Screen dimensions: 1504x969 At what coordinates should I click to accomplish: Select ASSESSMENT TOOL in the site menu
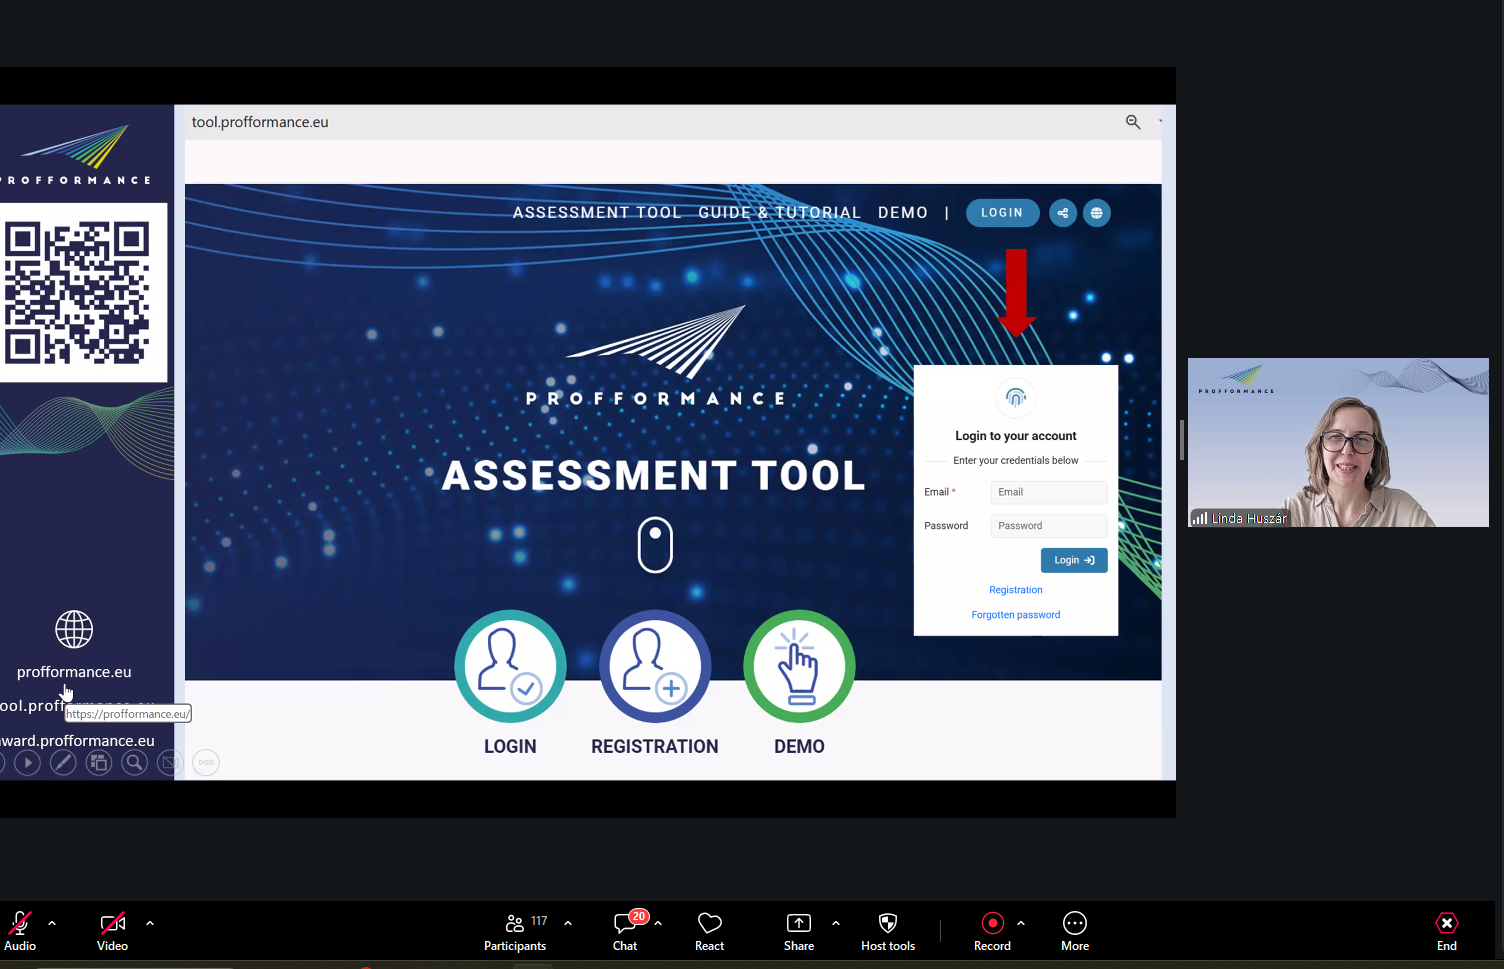coord(597,213)
